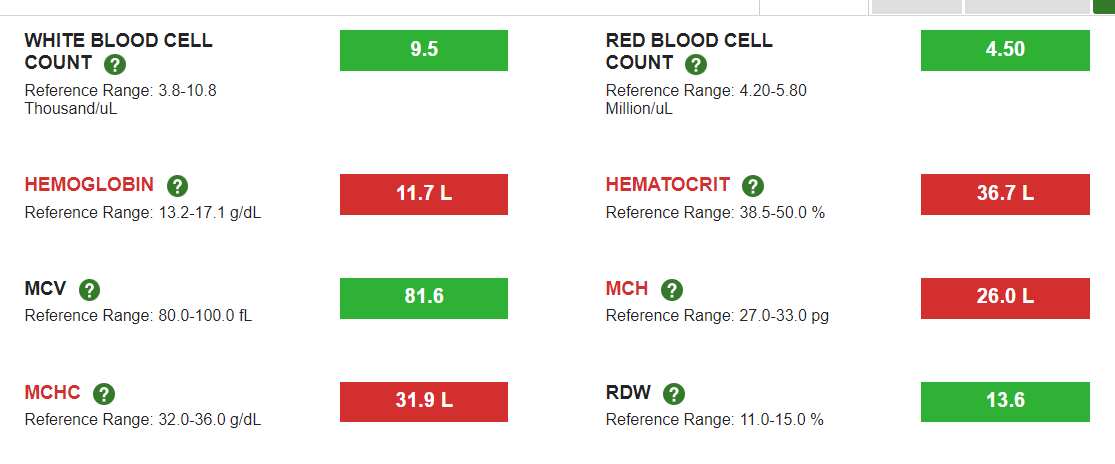Select the green 9.5 result box
1115x464 pixels.
[424, 50]
